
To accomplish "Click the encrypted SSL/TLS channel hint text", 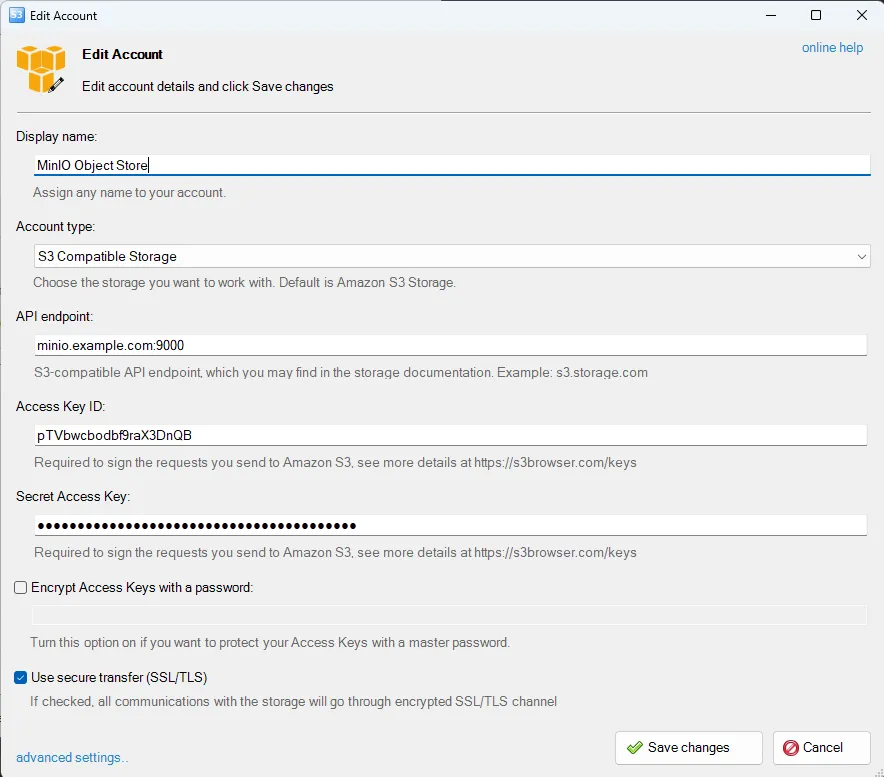I will coord(293,701).
